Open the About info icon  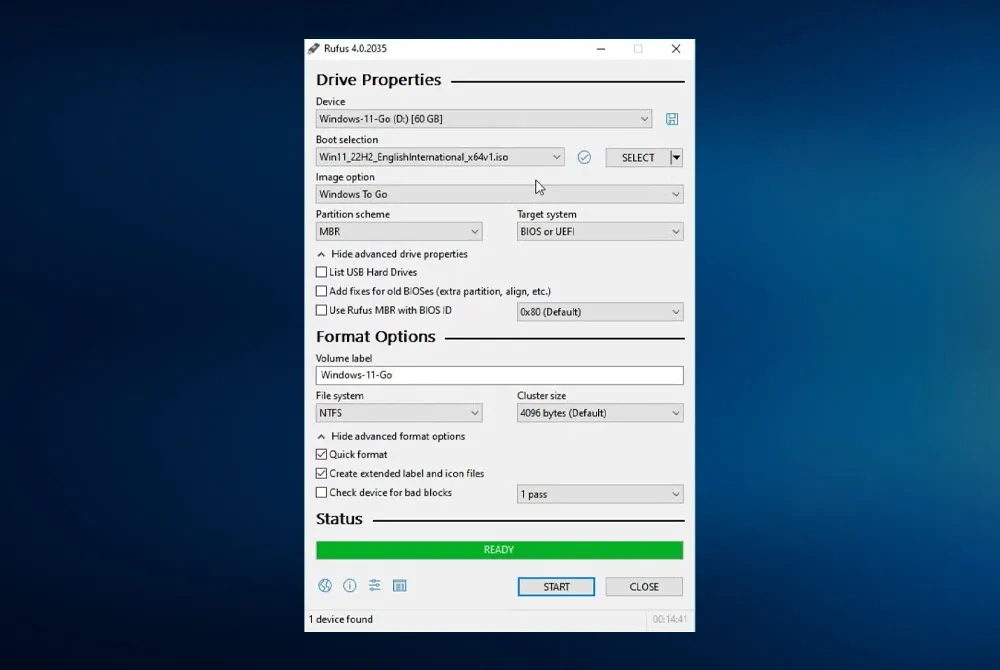point(349,585)
